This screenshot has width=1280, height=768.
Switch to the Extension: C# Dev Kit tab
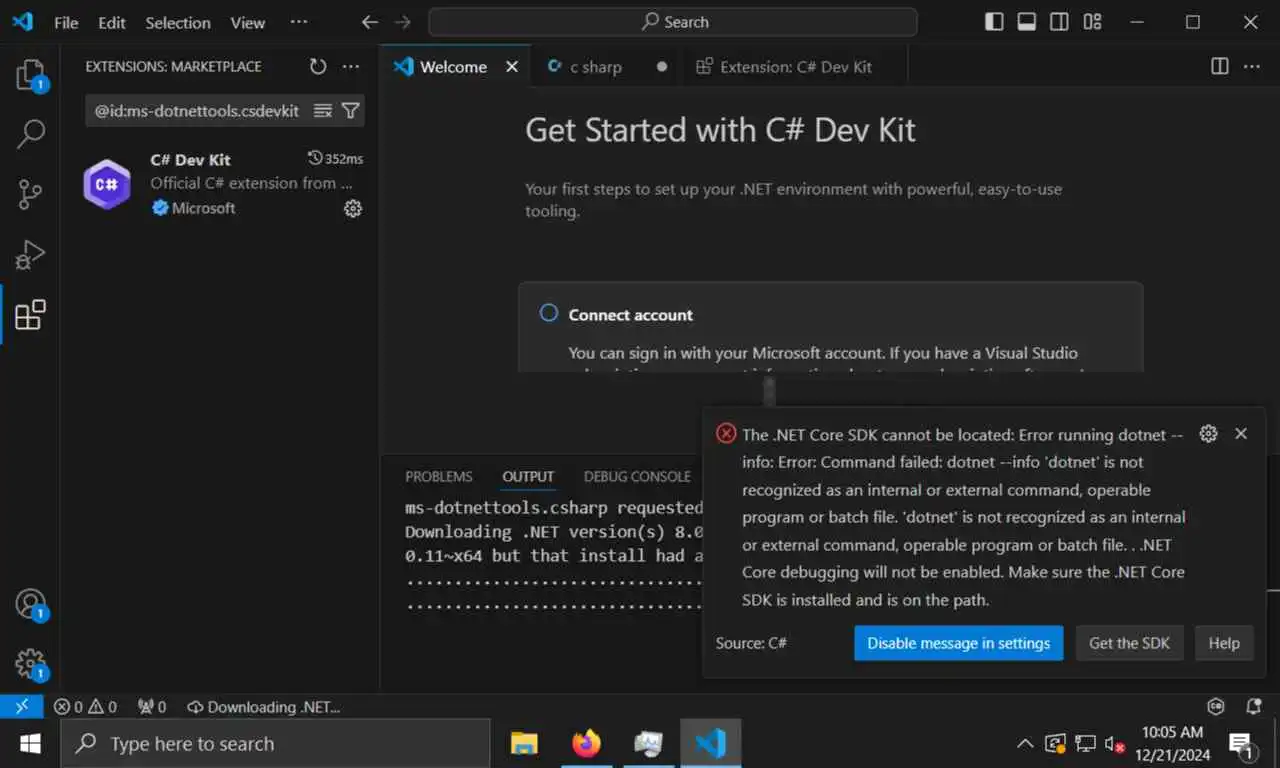[784, 67]
